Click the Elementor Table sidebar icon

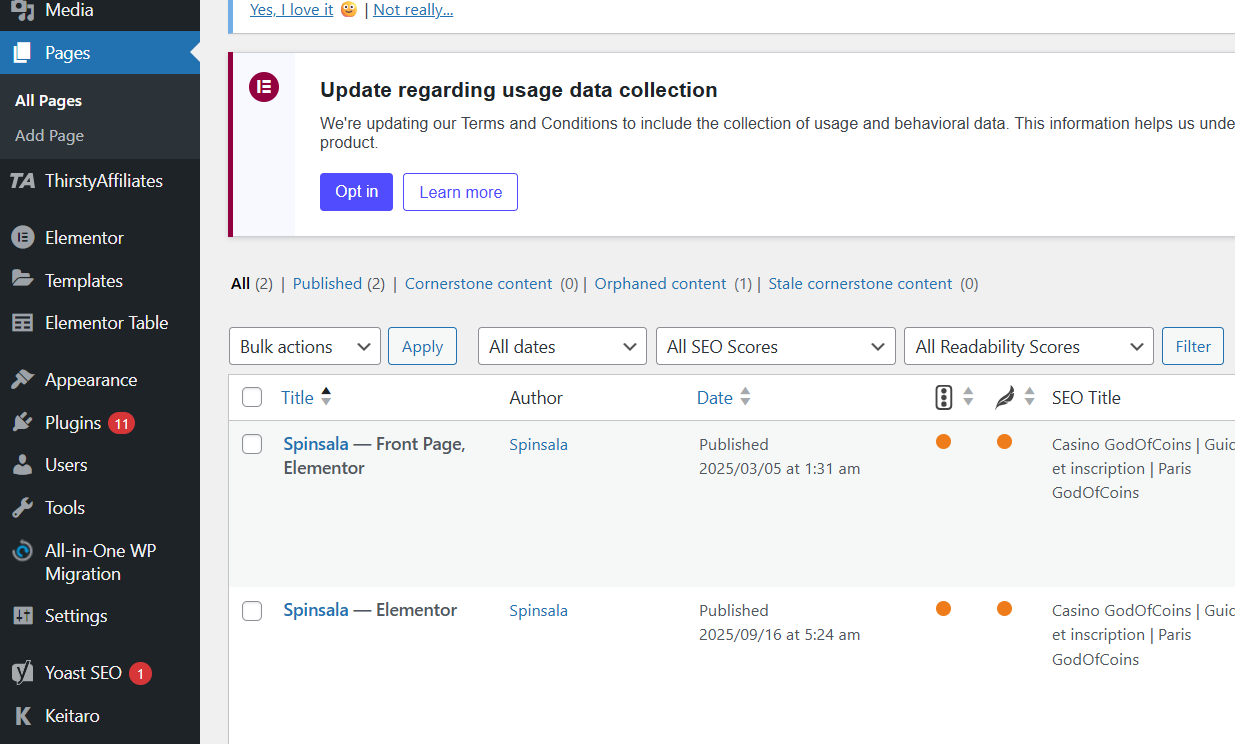tap(22, 323)
